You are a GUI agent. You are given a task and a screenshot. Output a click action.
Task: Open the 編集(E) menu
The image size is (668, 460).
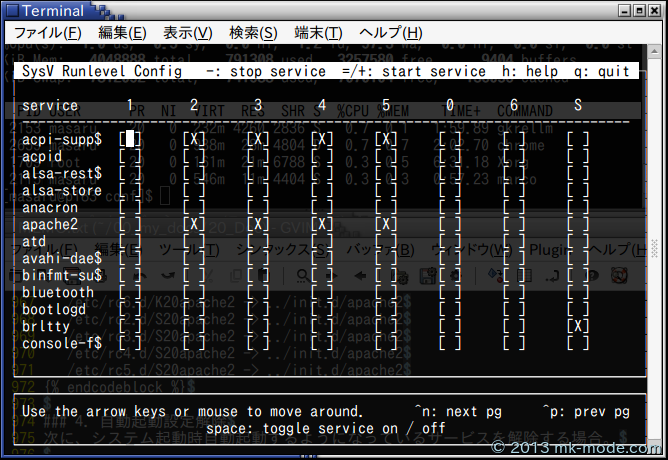click(x=122, y=33)
